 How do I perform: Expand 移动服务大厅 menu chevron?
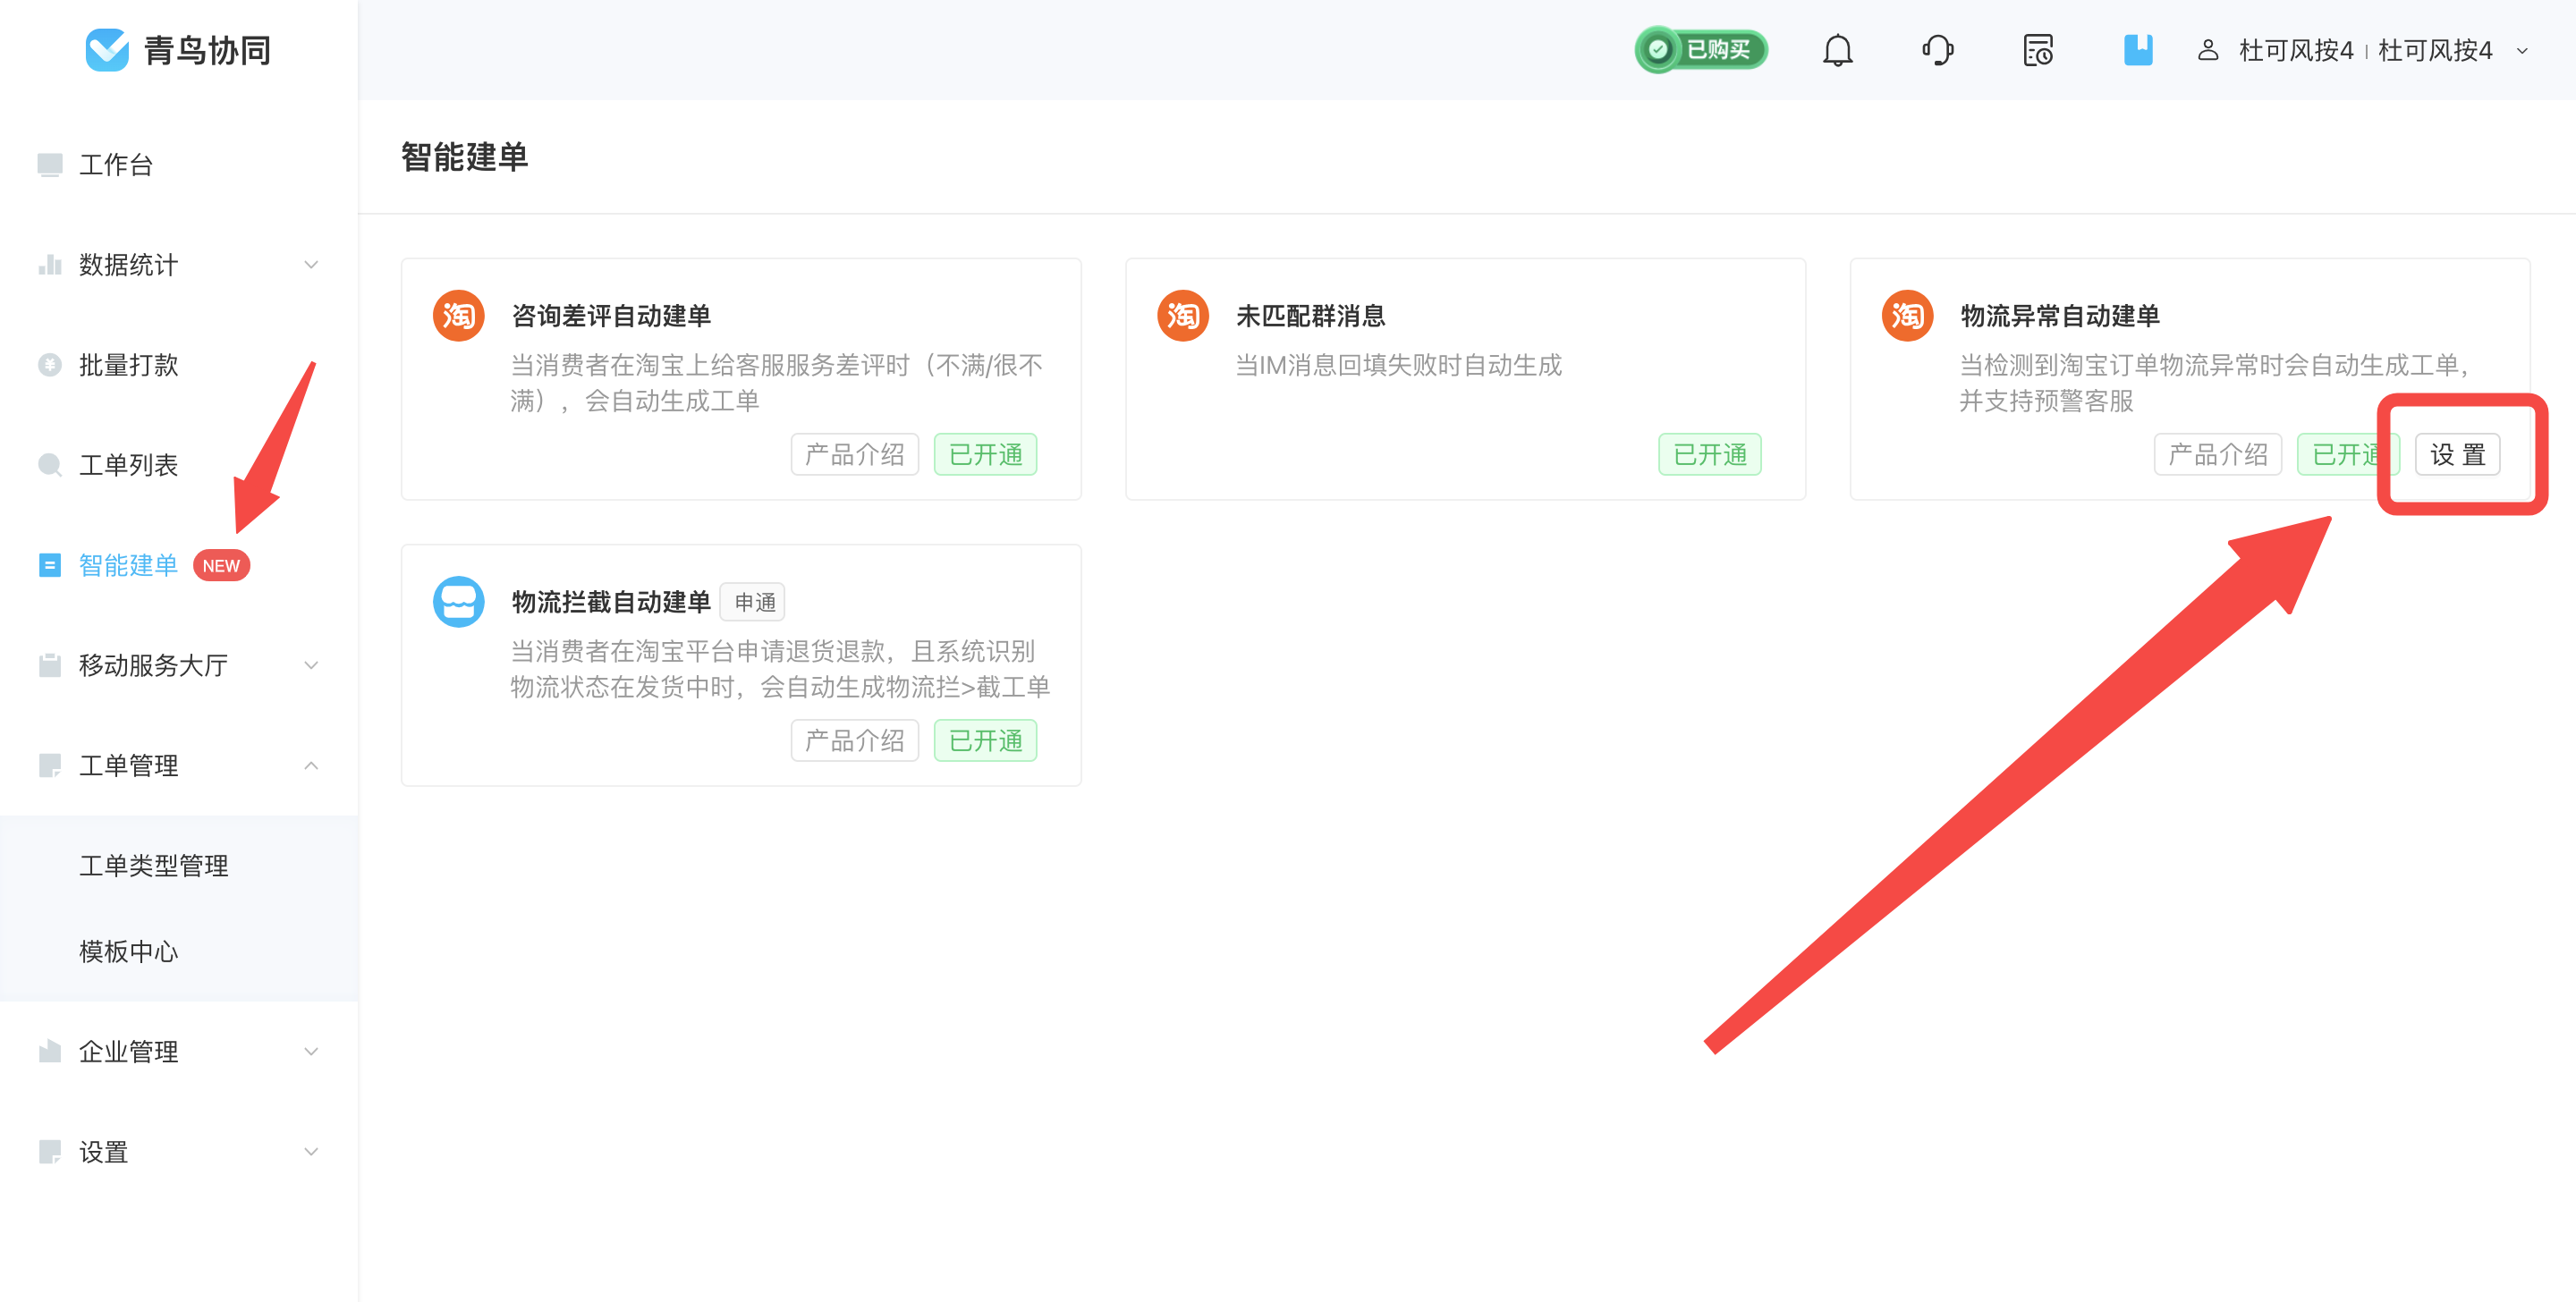click(x=311, y=665)
